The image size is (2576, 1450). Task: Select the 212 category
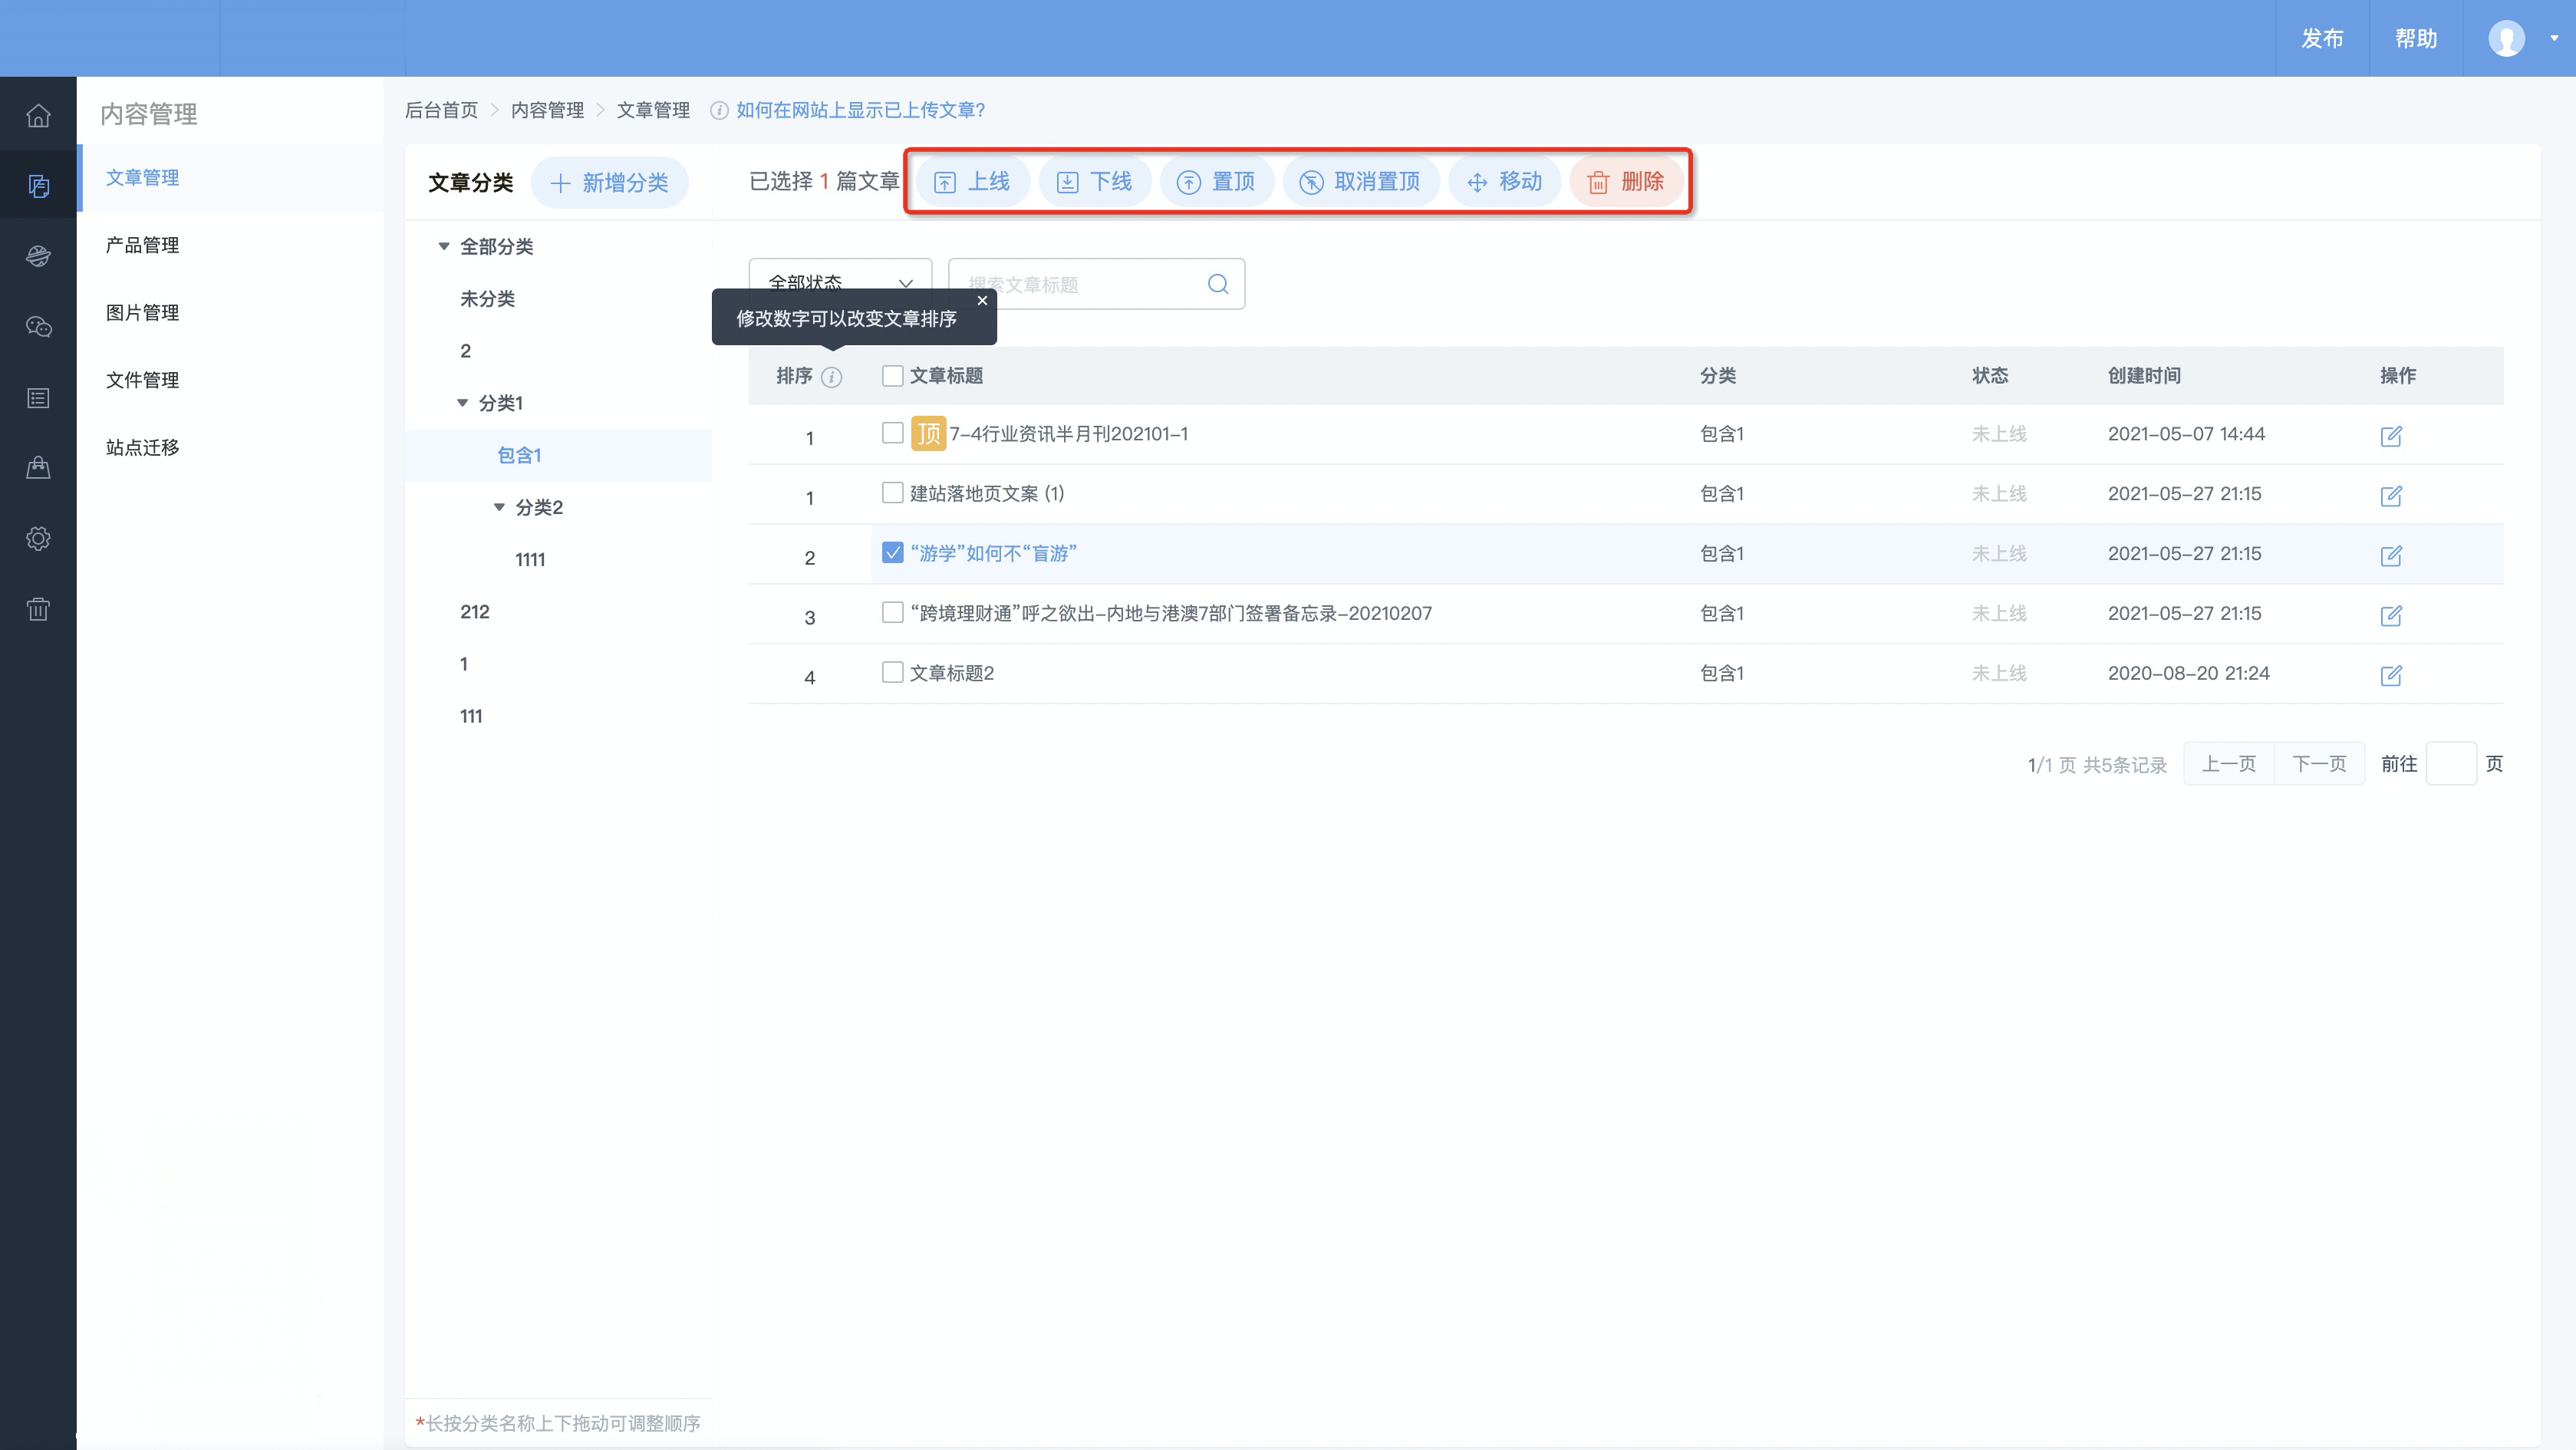(475, 612)
